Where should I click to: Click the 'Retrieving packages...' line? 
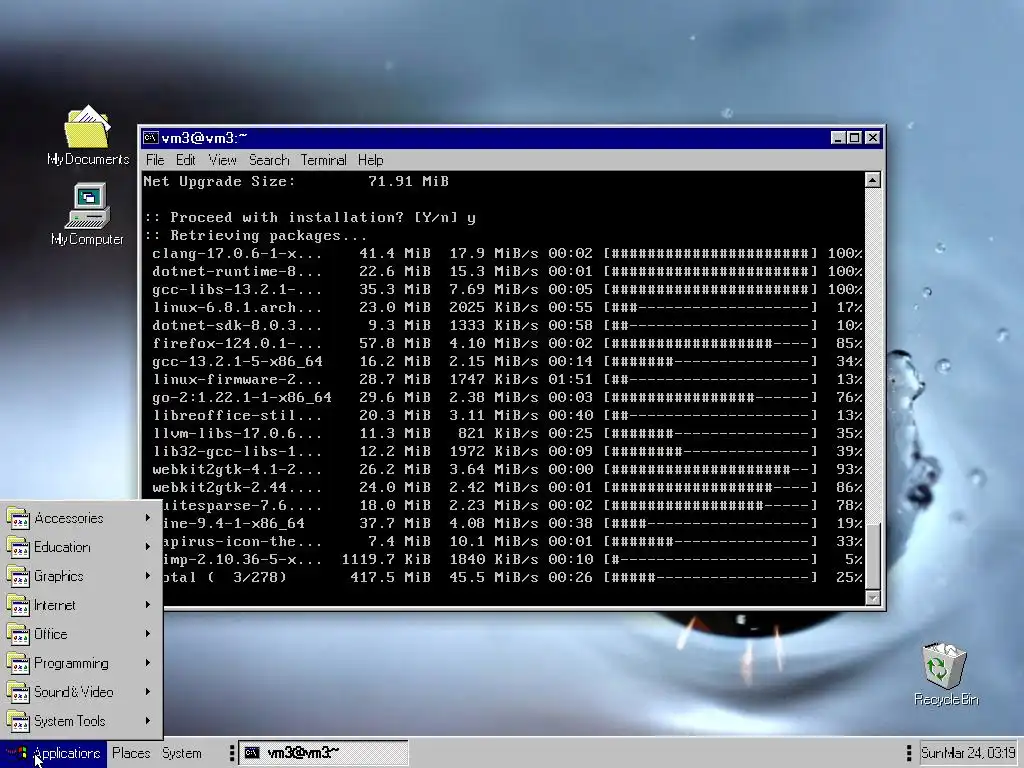255,236
